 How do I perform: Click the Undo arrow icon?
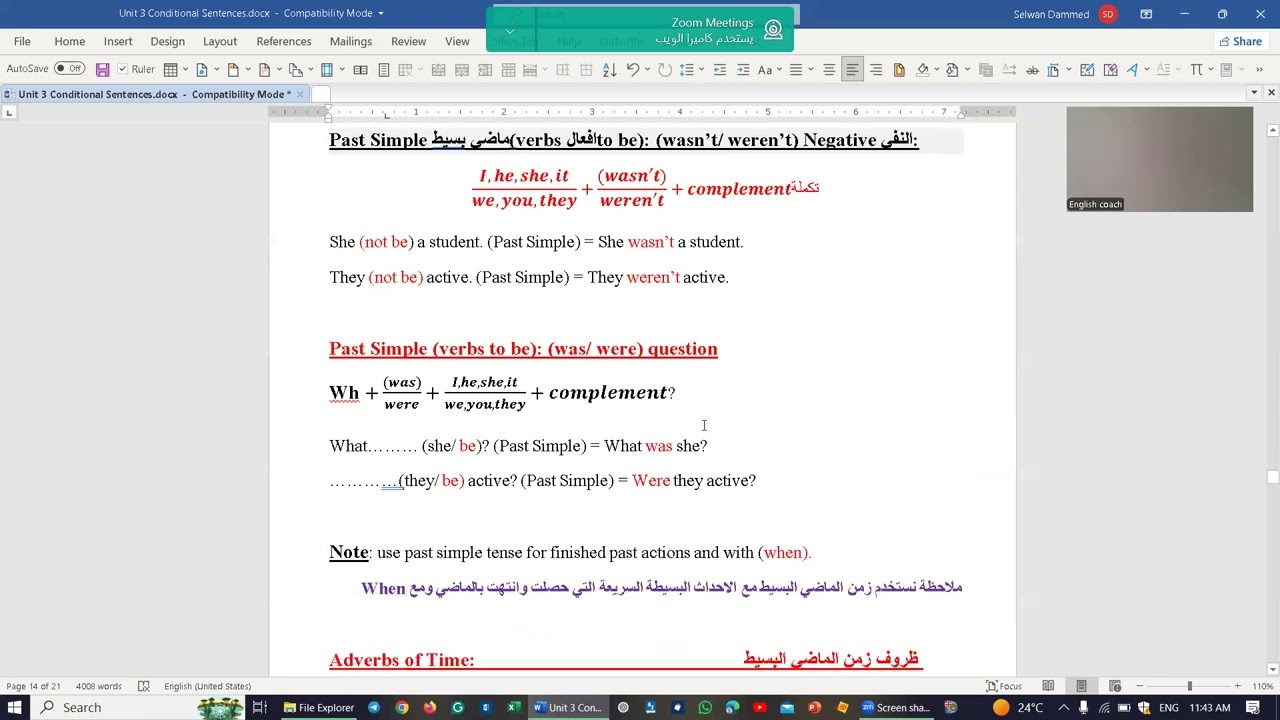click(632, 70)
